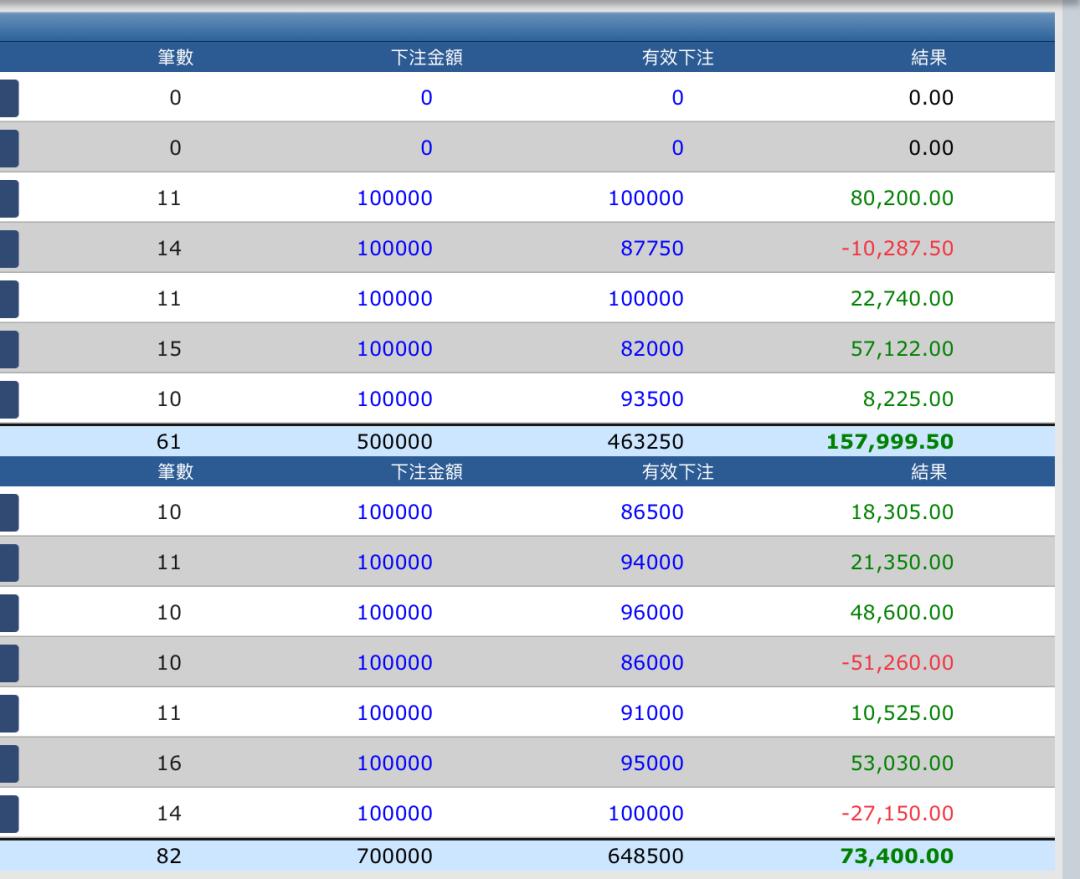This screenshot has width=1080, height=879.
Task: Select the 500000 total bet amount
Action: 395,442
